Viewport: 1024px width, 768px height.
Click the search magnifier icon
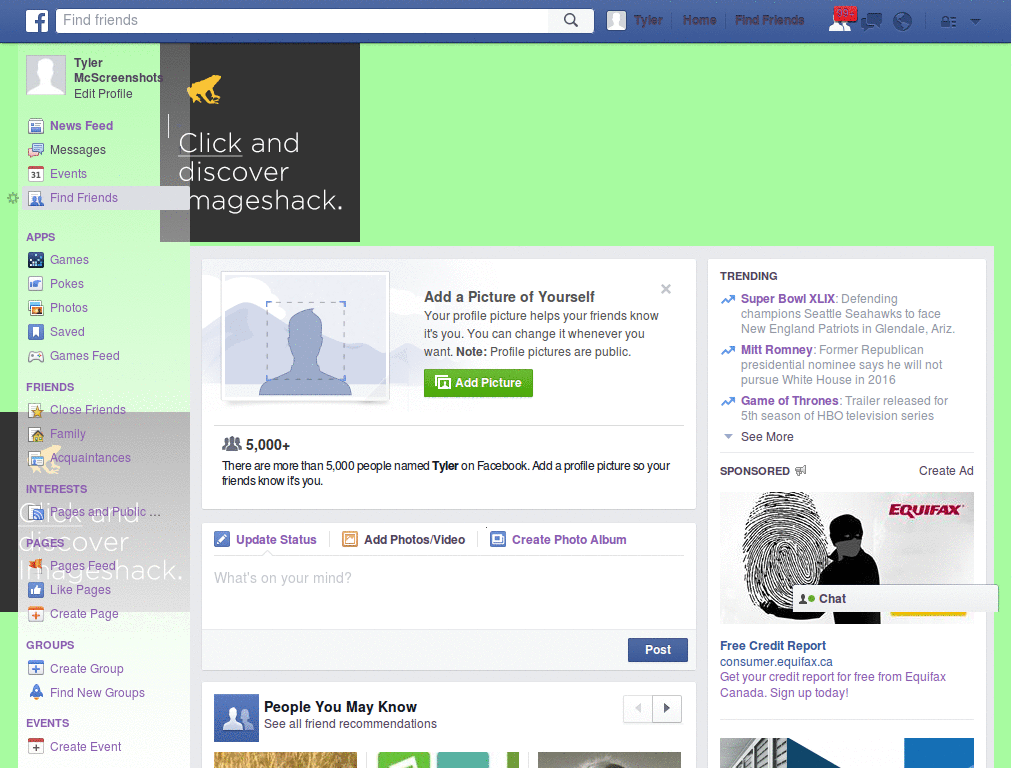click(571, 20)
